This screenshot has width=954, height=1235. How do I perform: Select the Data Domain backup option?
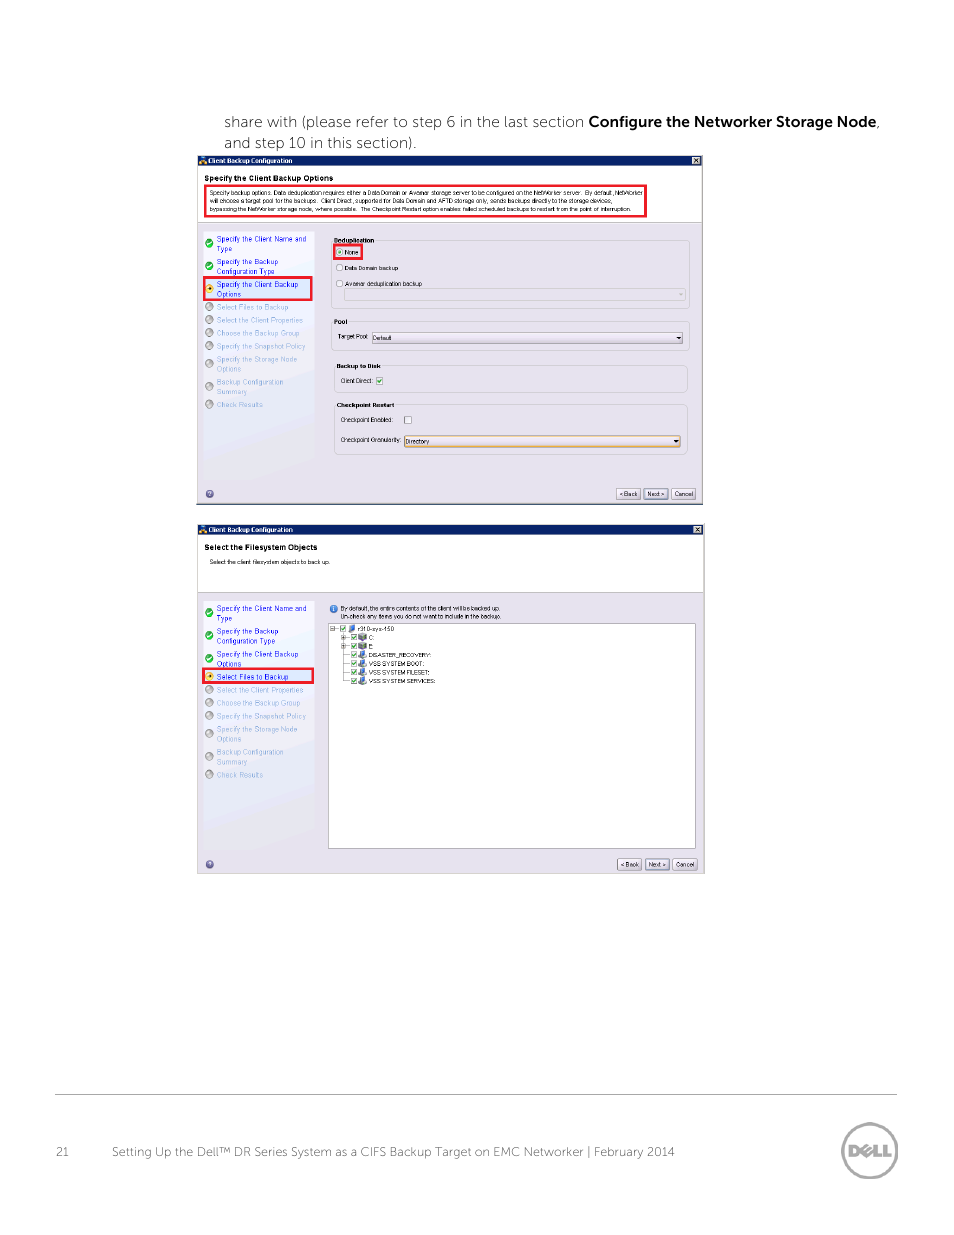point(339,267)
